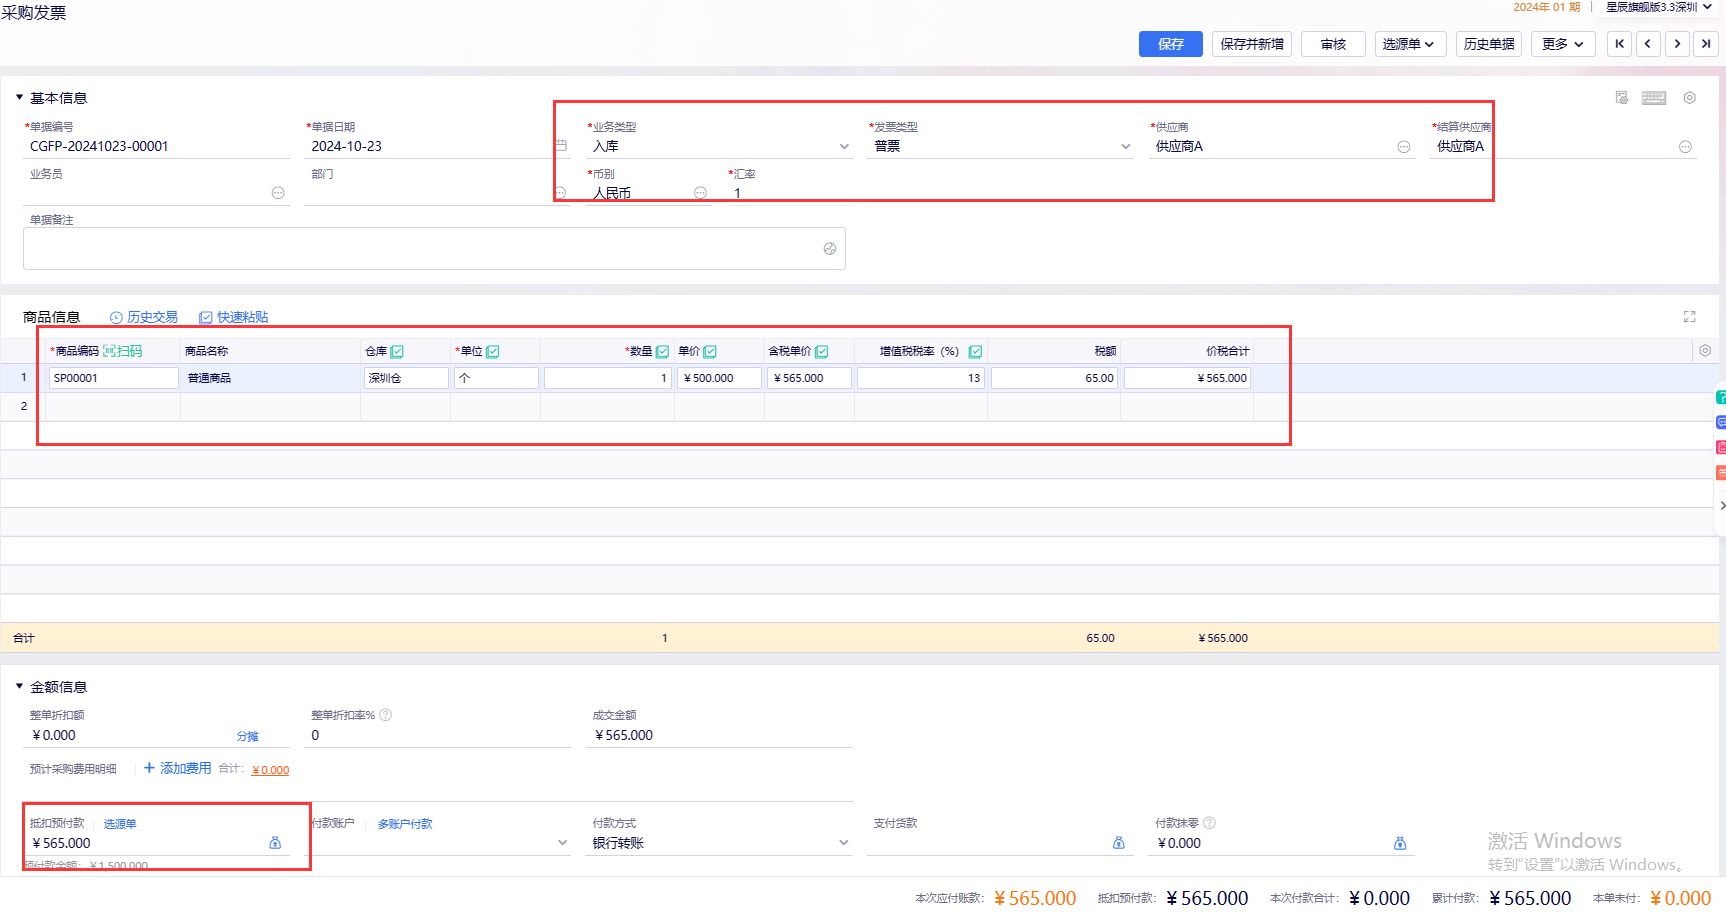Screen dimensions: 1726x917
Task: Jump to first record arrow
Action: point(1619,44)
